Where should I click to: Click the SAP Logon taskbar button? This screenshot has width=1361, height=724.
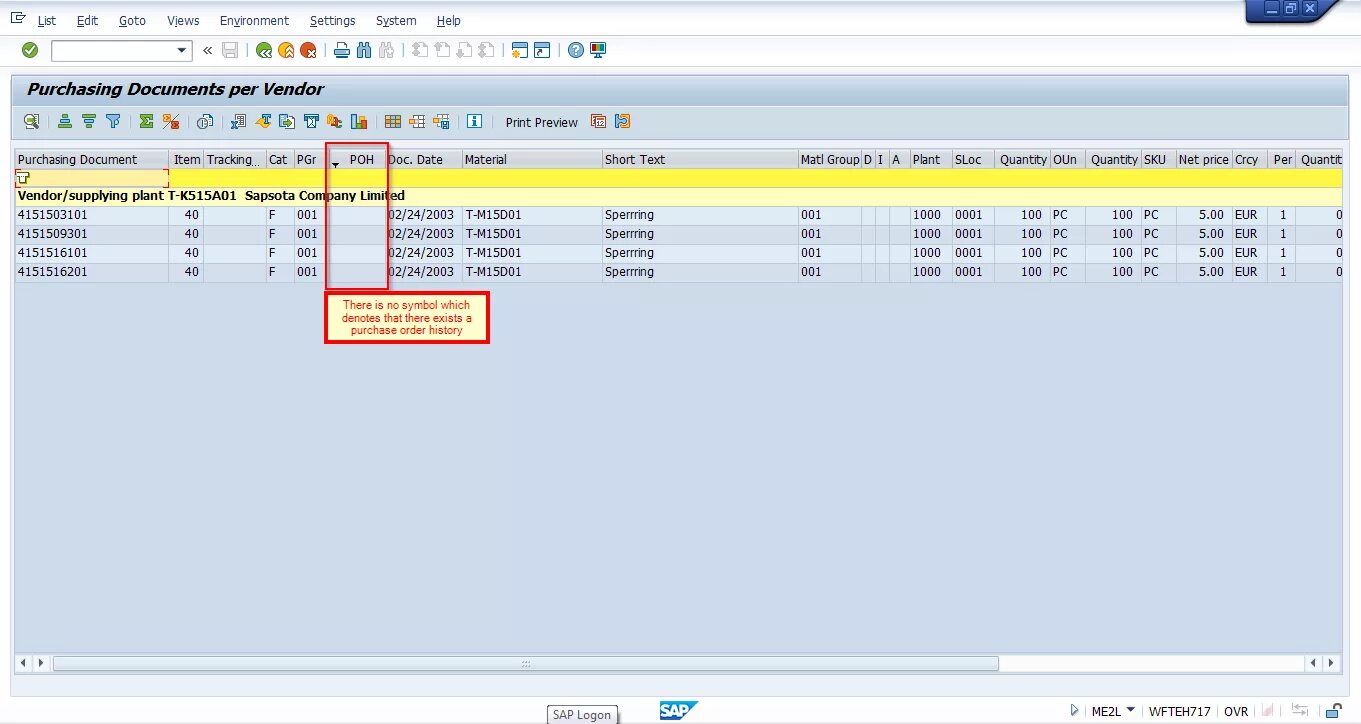[582, 715]
